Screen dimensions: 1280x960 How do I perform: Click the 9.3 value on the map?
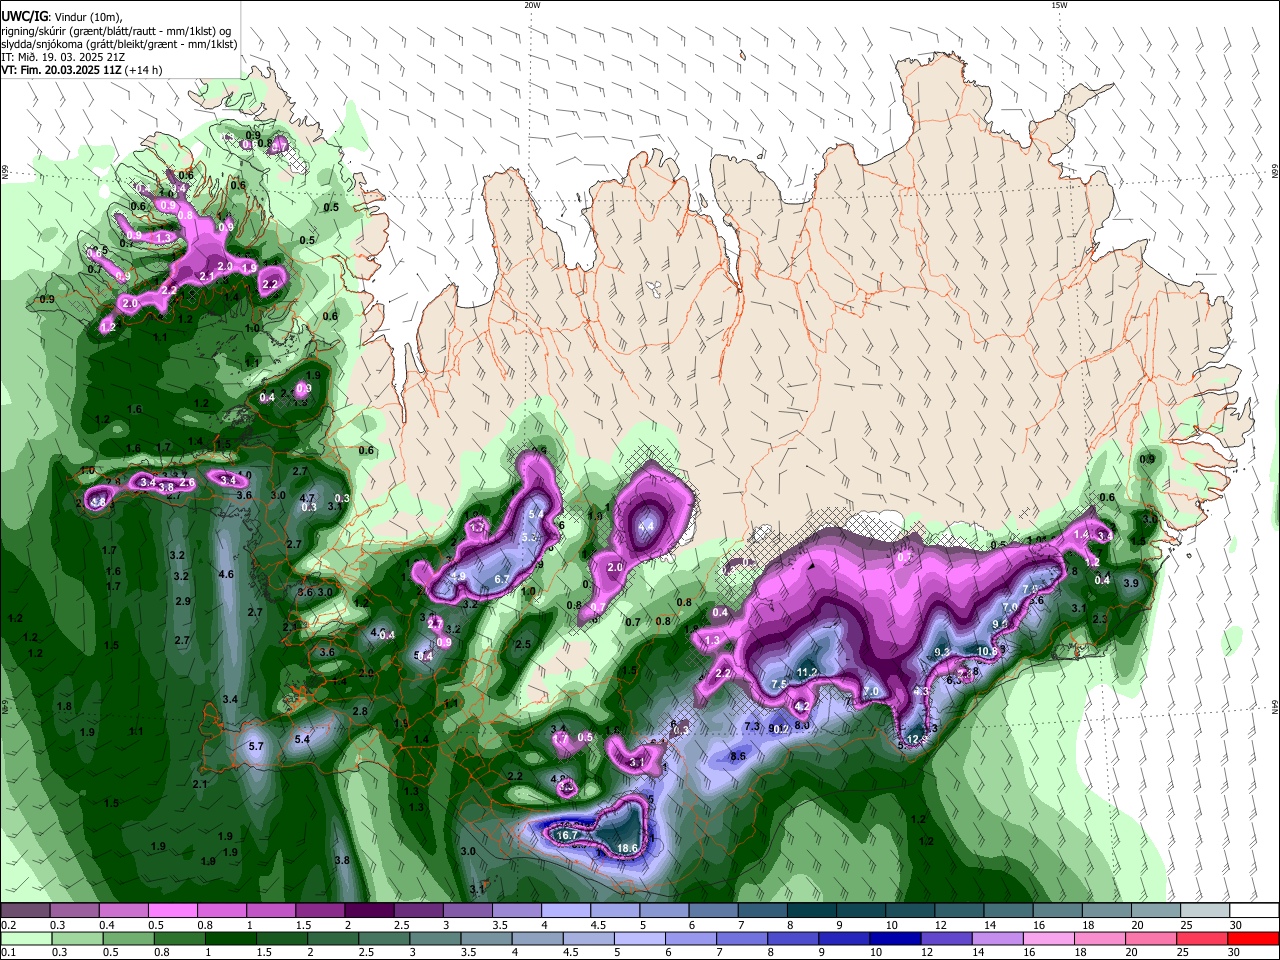[x=941, y=651]
